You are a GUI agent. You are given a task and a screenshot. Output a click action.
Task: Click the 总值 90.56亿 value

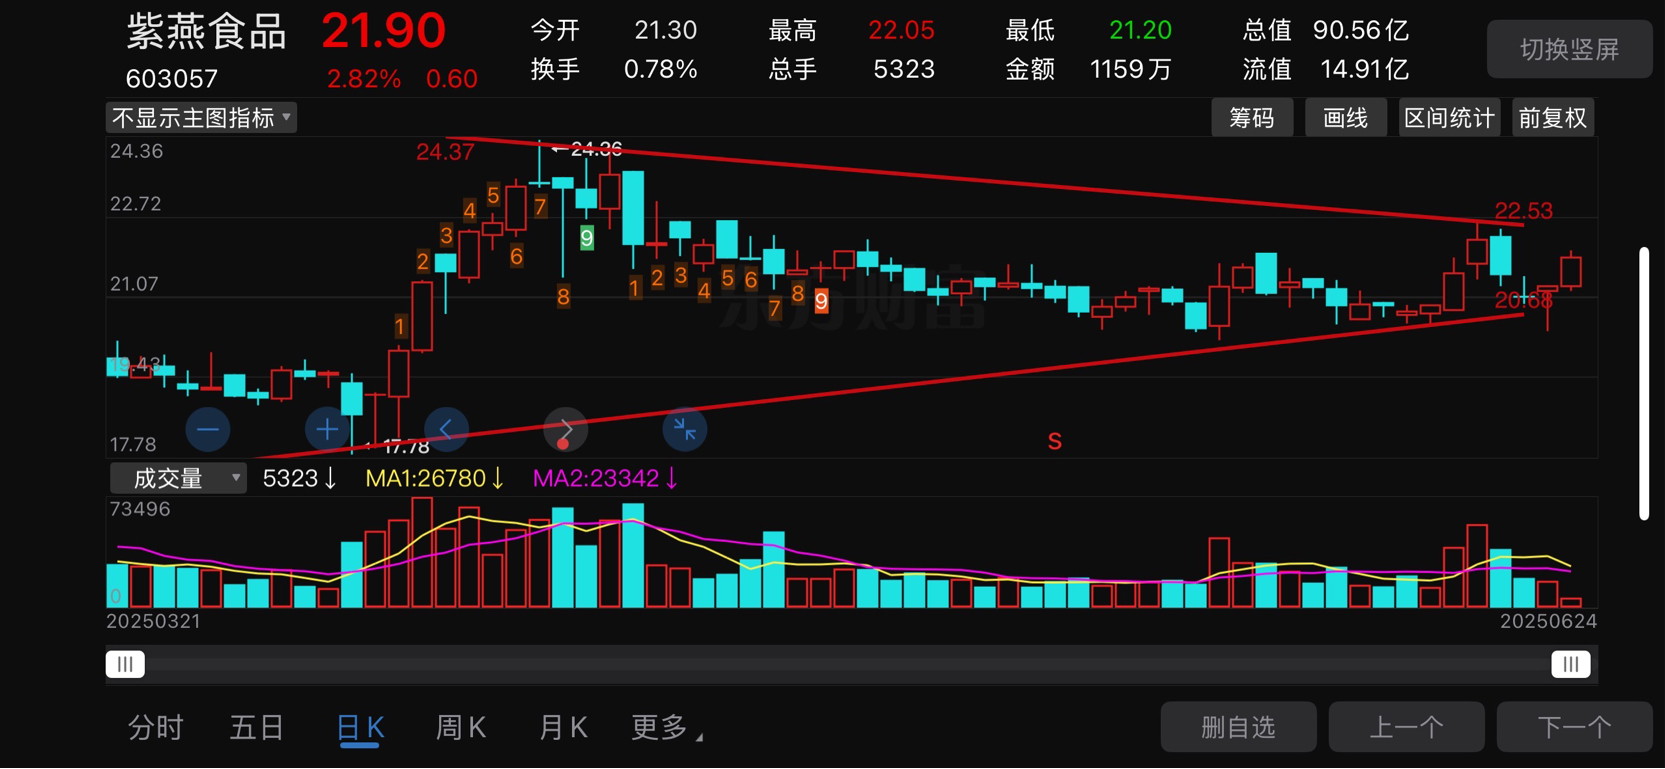point(1361,30)
